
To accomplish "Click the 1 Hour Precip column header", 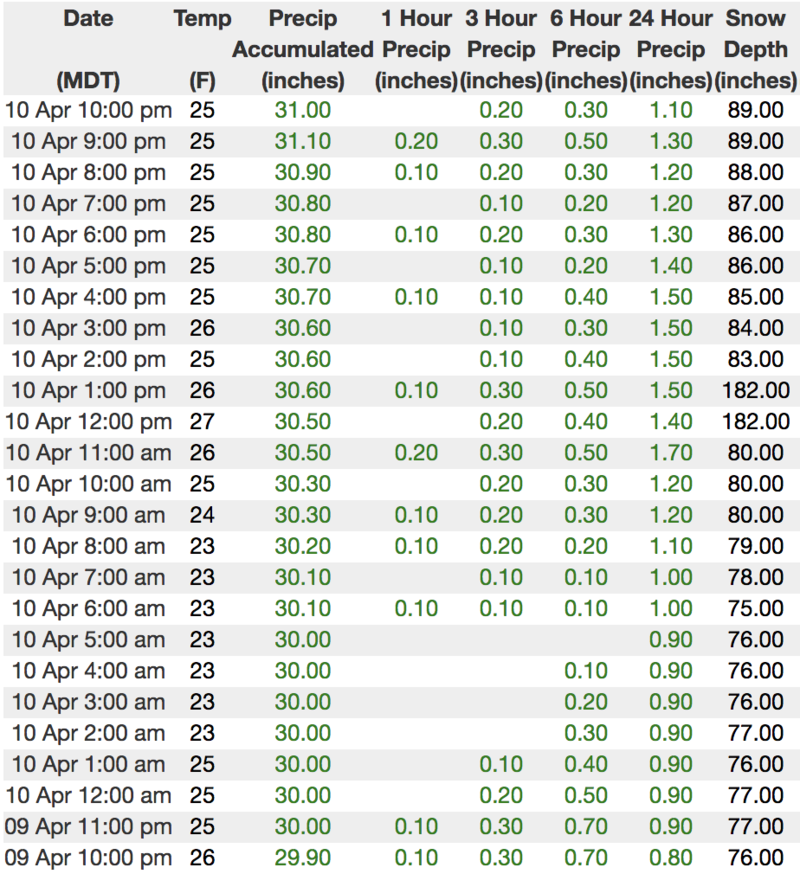I will point(415,49).
